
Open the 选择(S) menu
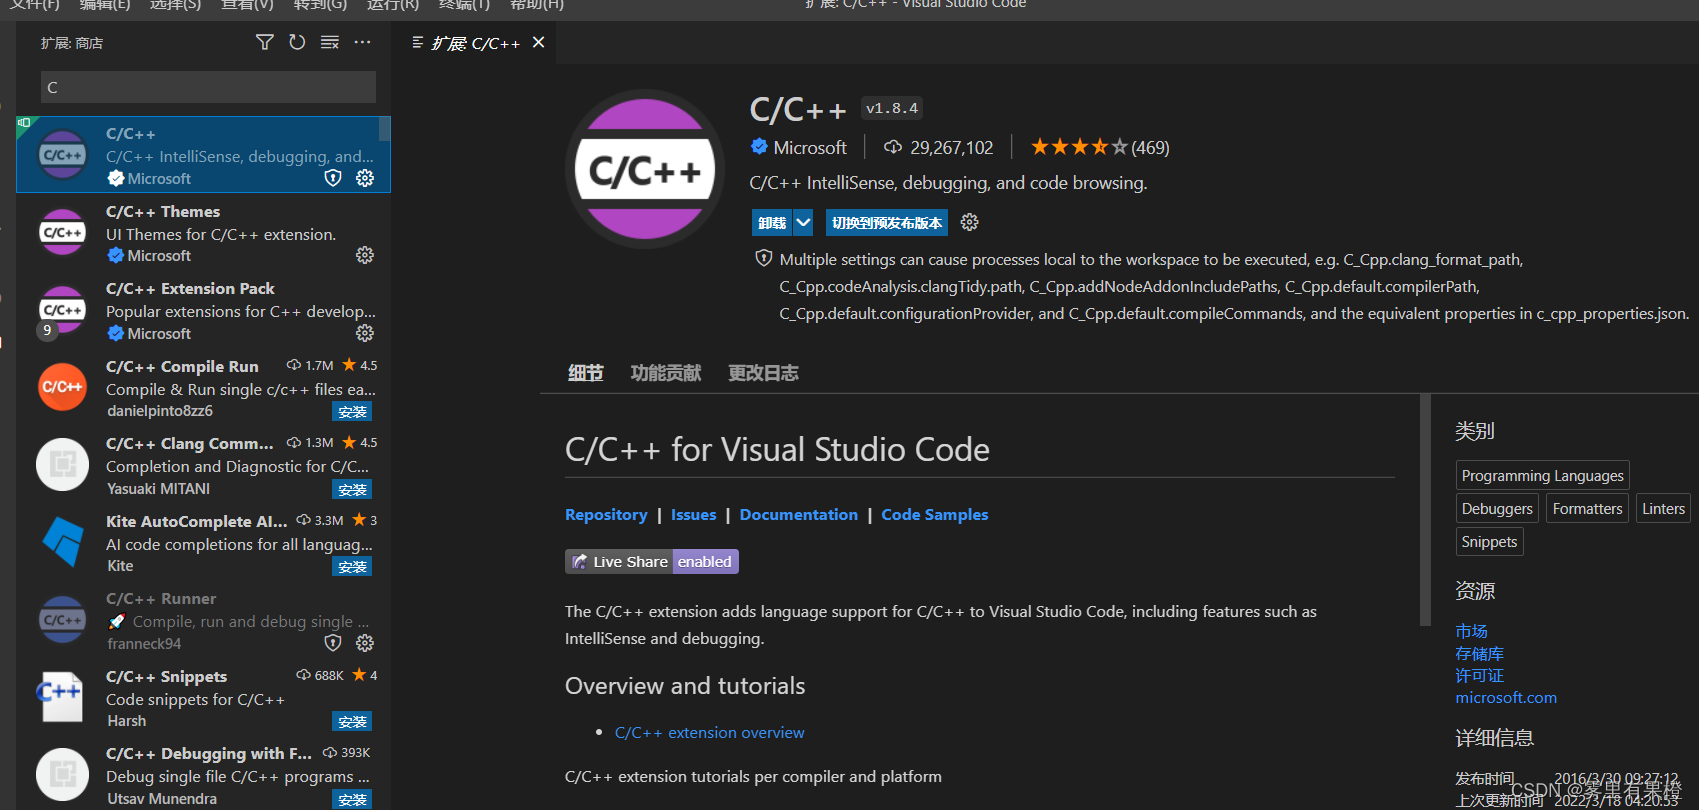pos(175,5)
